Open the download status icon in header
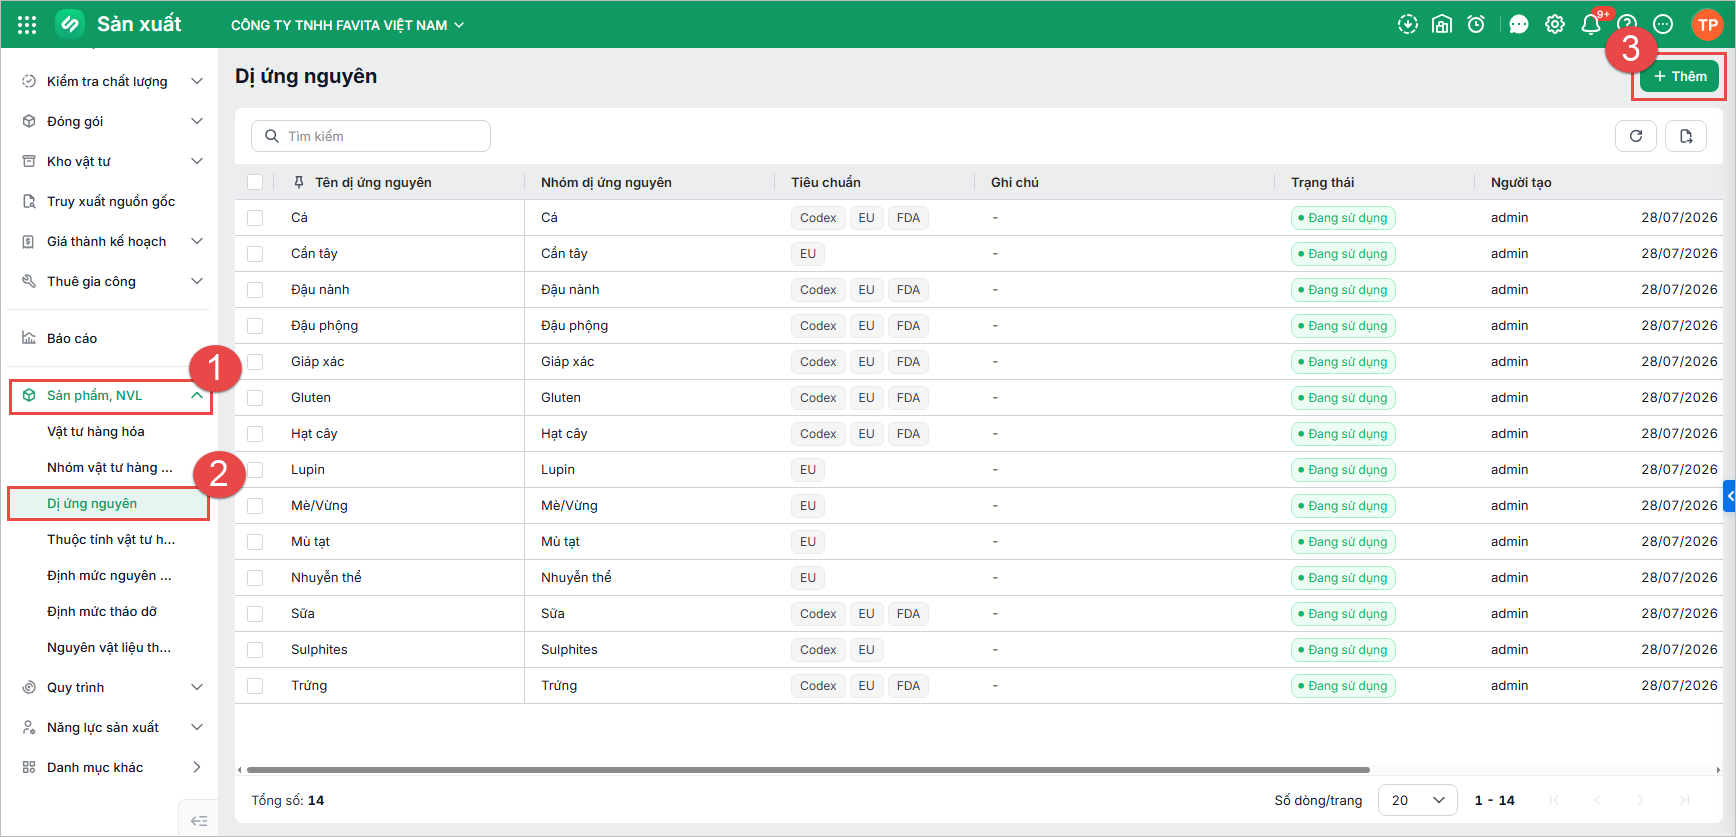The image size is (1736, 837). point(1408,24)
